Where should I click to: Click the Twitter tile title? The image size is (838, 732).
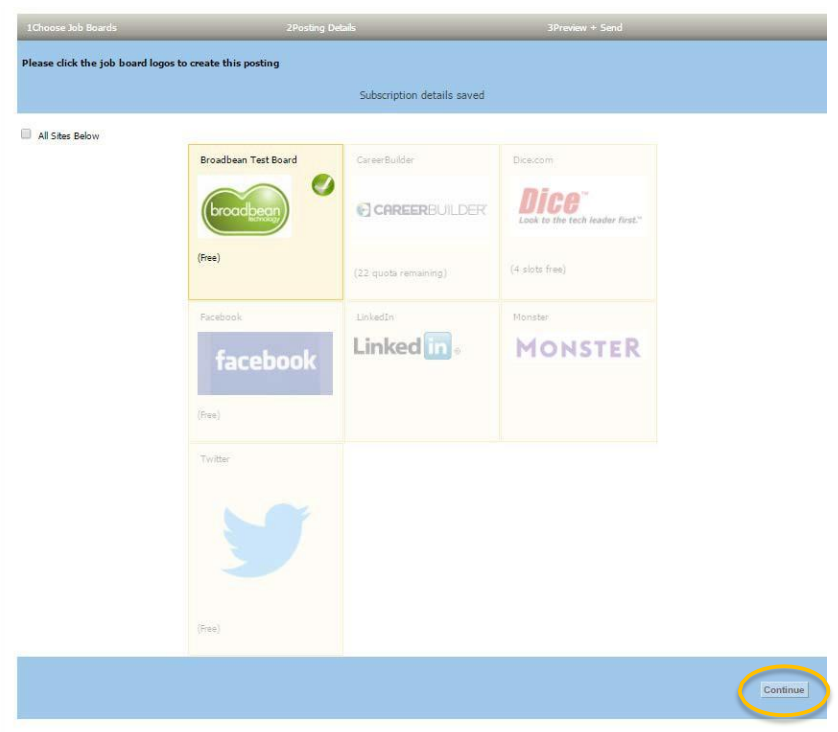click(214, 459)
